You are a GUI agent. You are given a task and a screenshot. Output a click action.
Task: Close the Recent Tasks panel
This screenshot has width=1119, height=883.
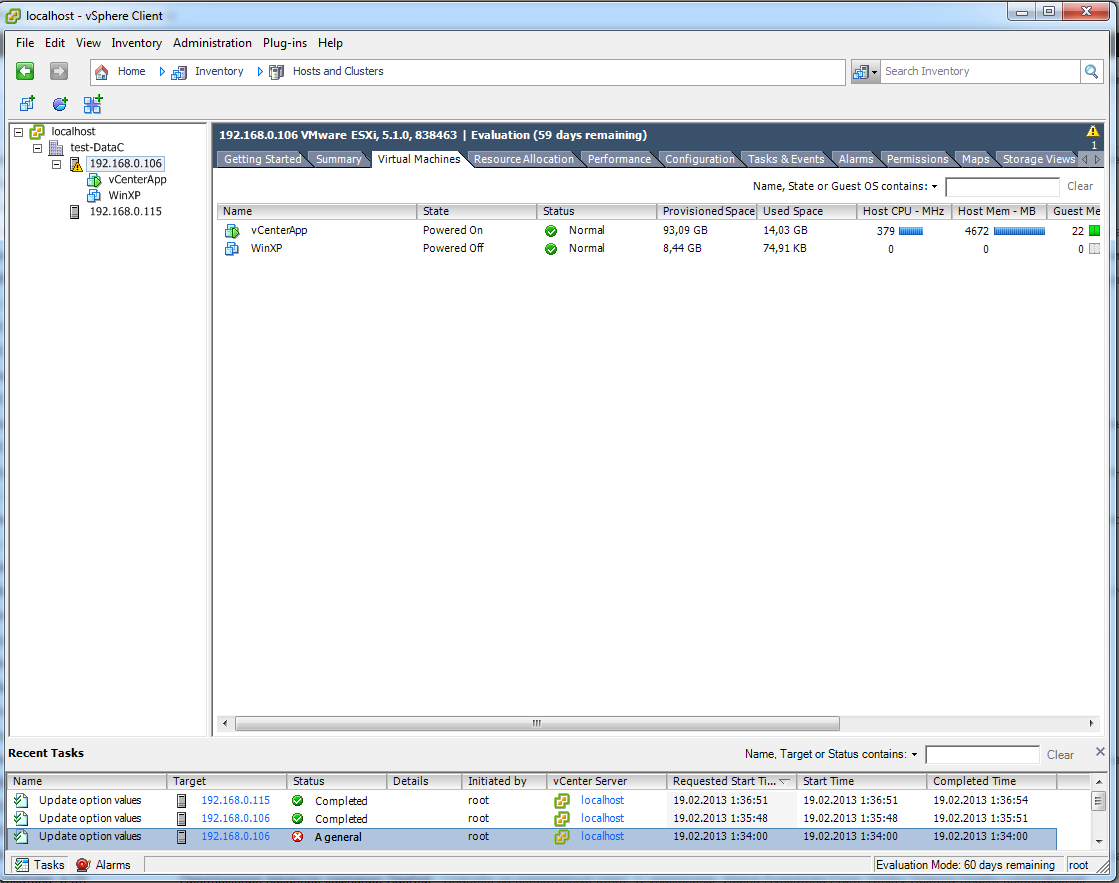1100,752
